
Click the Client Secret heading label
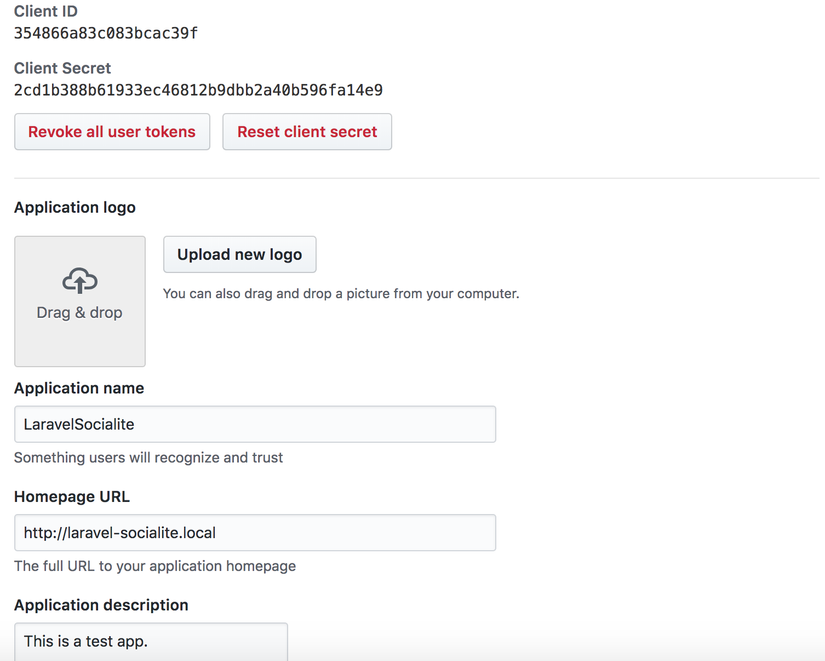(63, 68)
